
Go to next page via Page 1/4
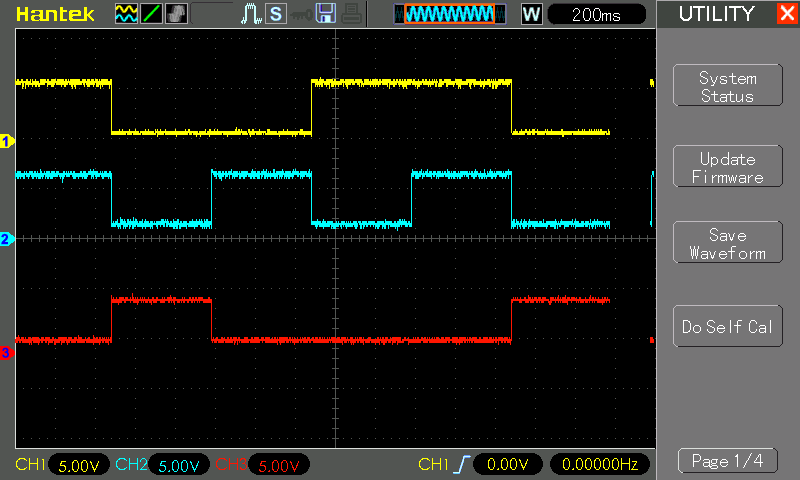[727, 461]
